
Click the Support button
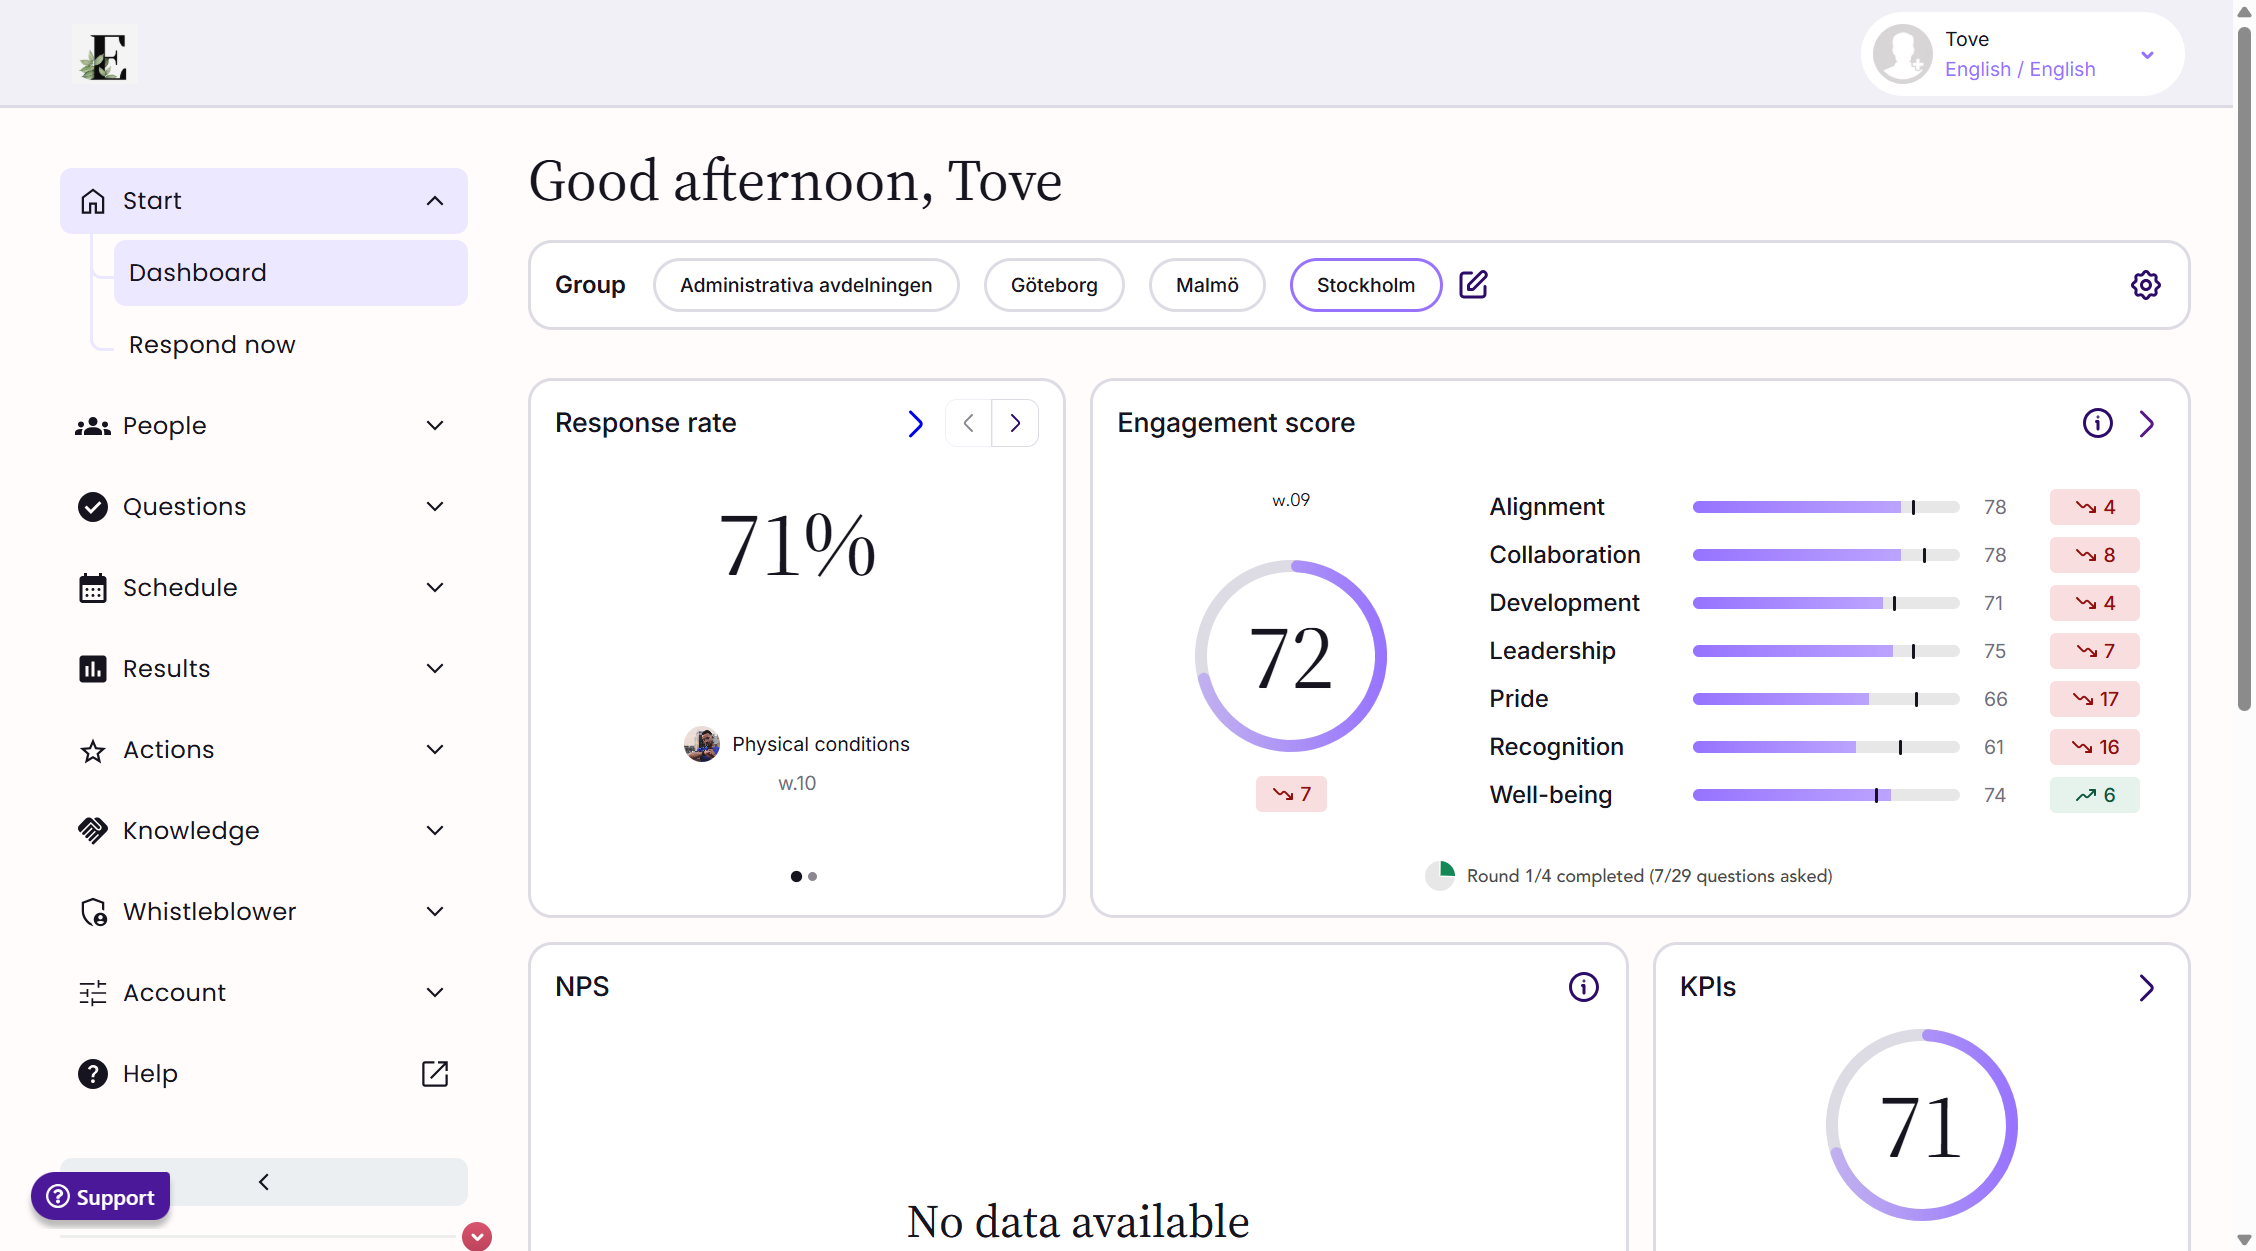coord(101,1197)
